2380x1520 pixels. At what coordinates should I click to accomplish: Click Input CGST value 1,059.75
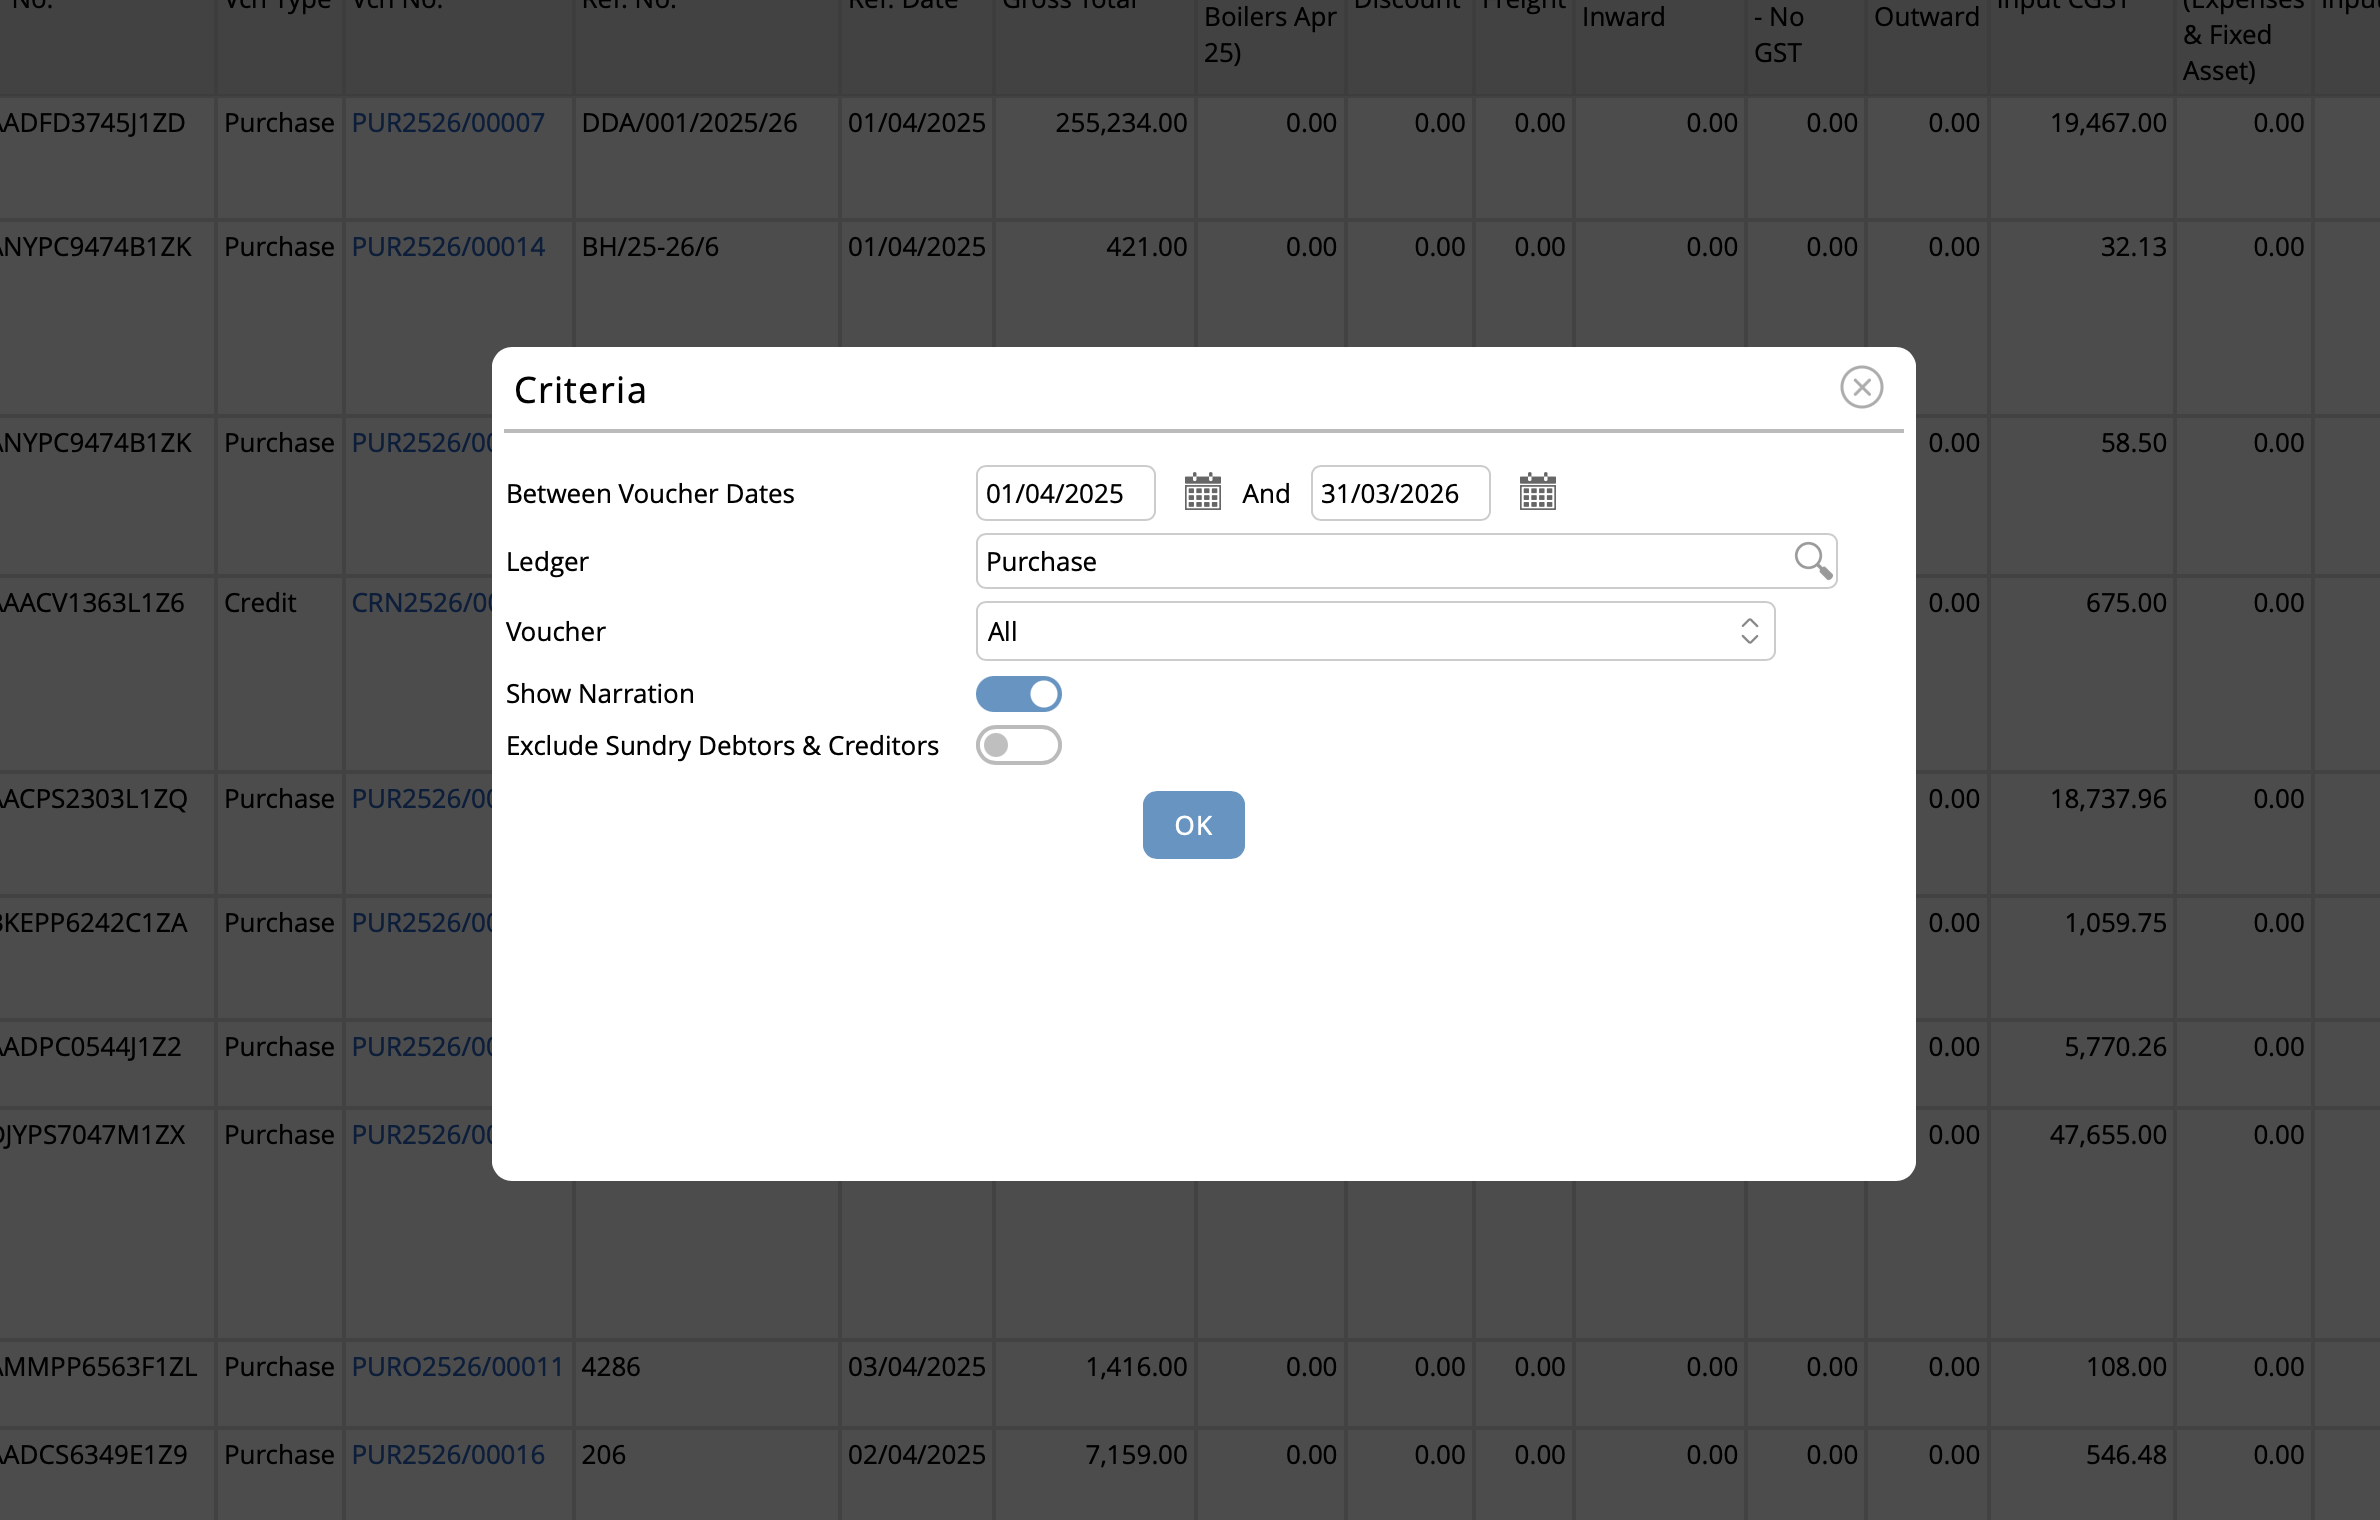2115,923
